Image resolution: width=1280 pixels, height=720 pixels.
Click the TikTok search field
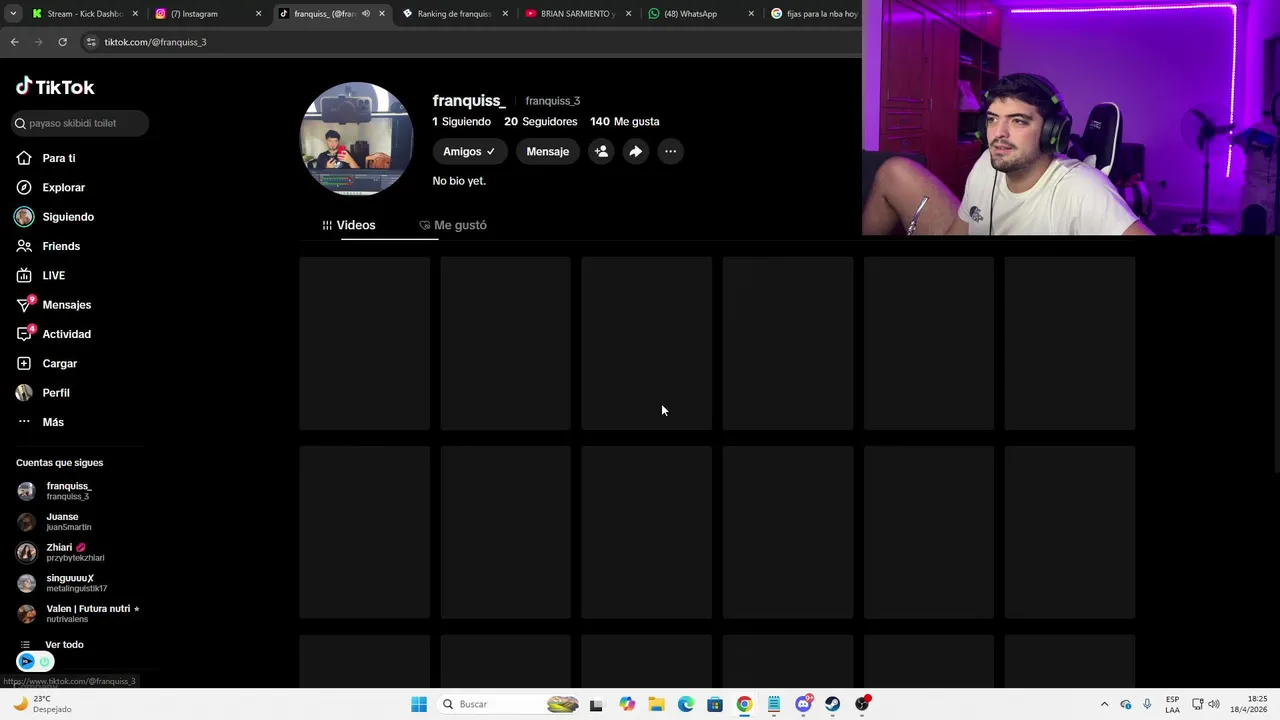pyautogui.click(x=79, y=123)
